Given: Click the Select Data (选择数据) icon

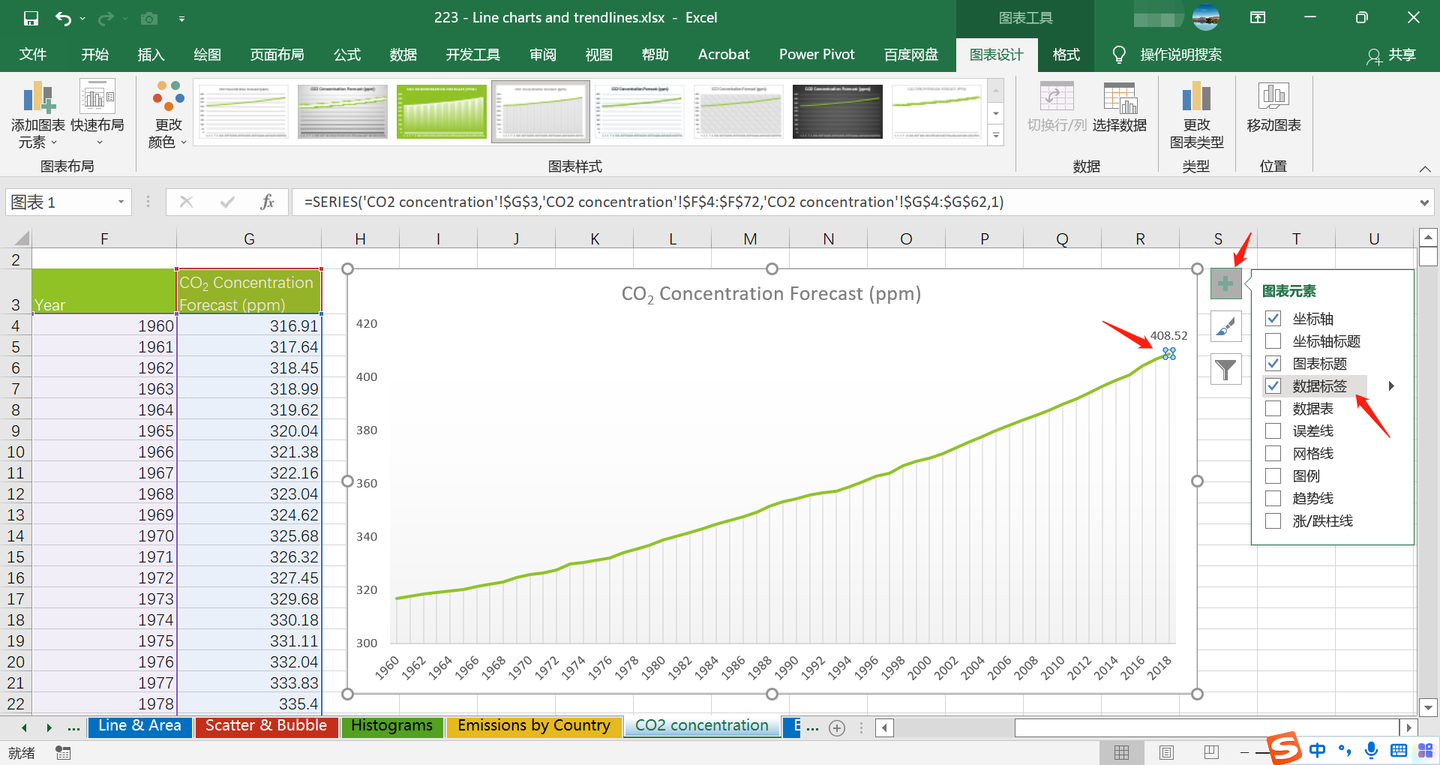Looking at the screenshot, I should point(1119,100).
